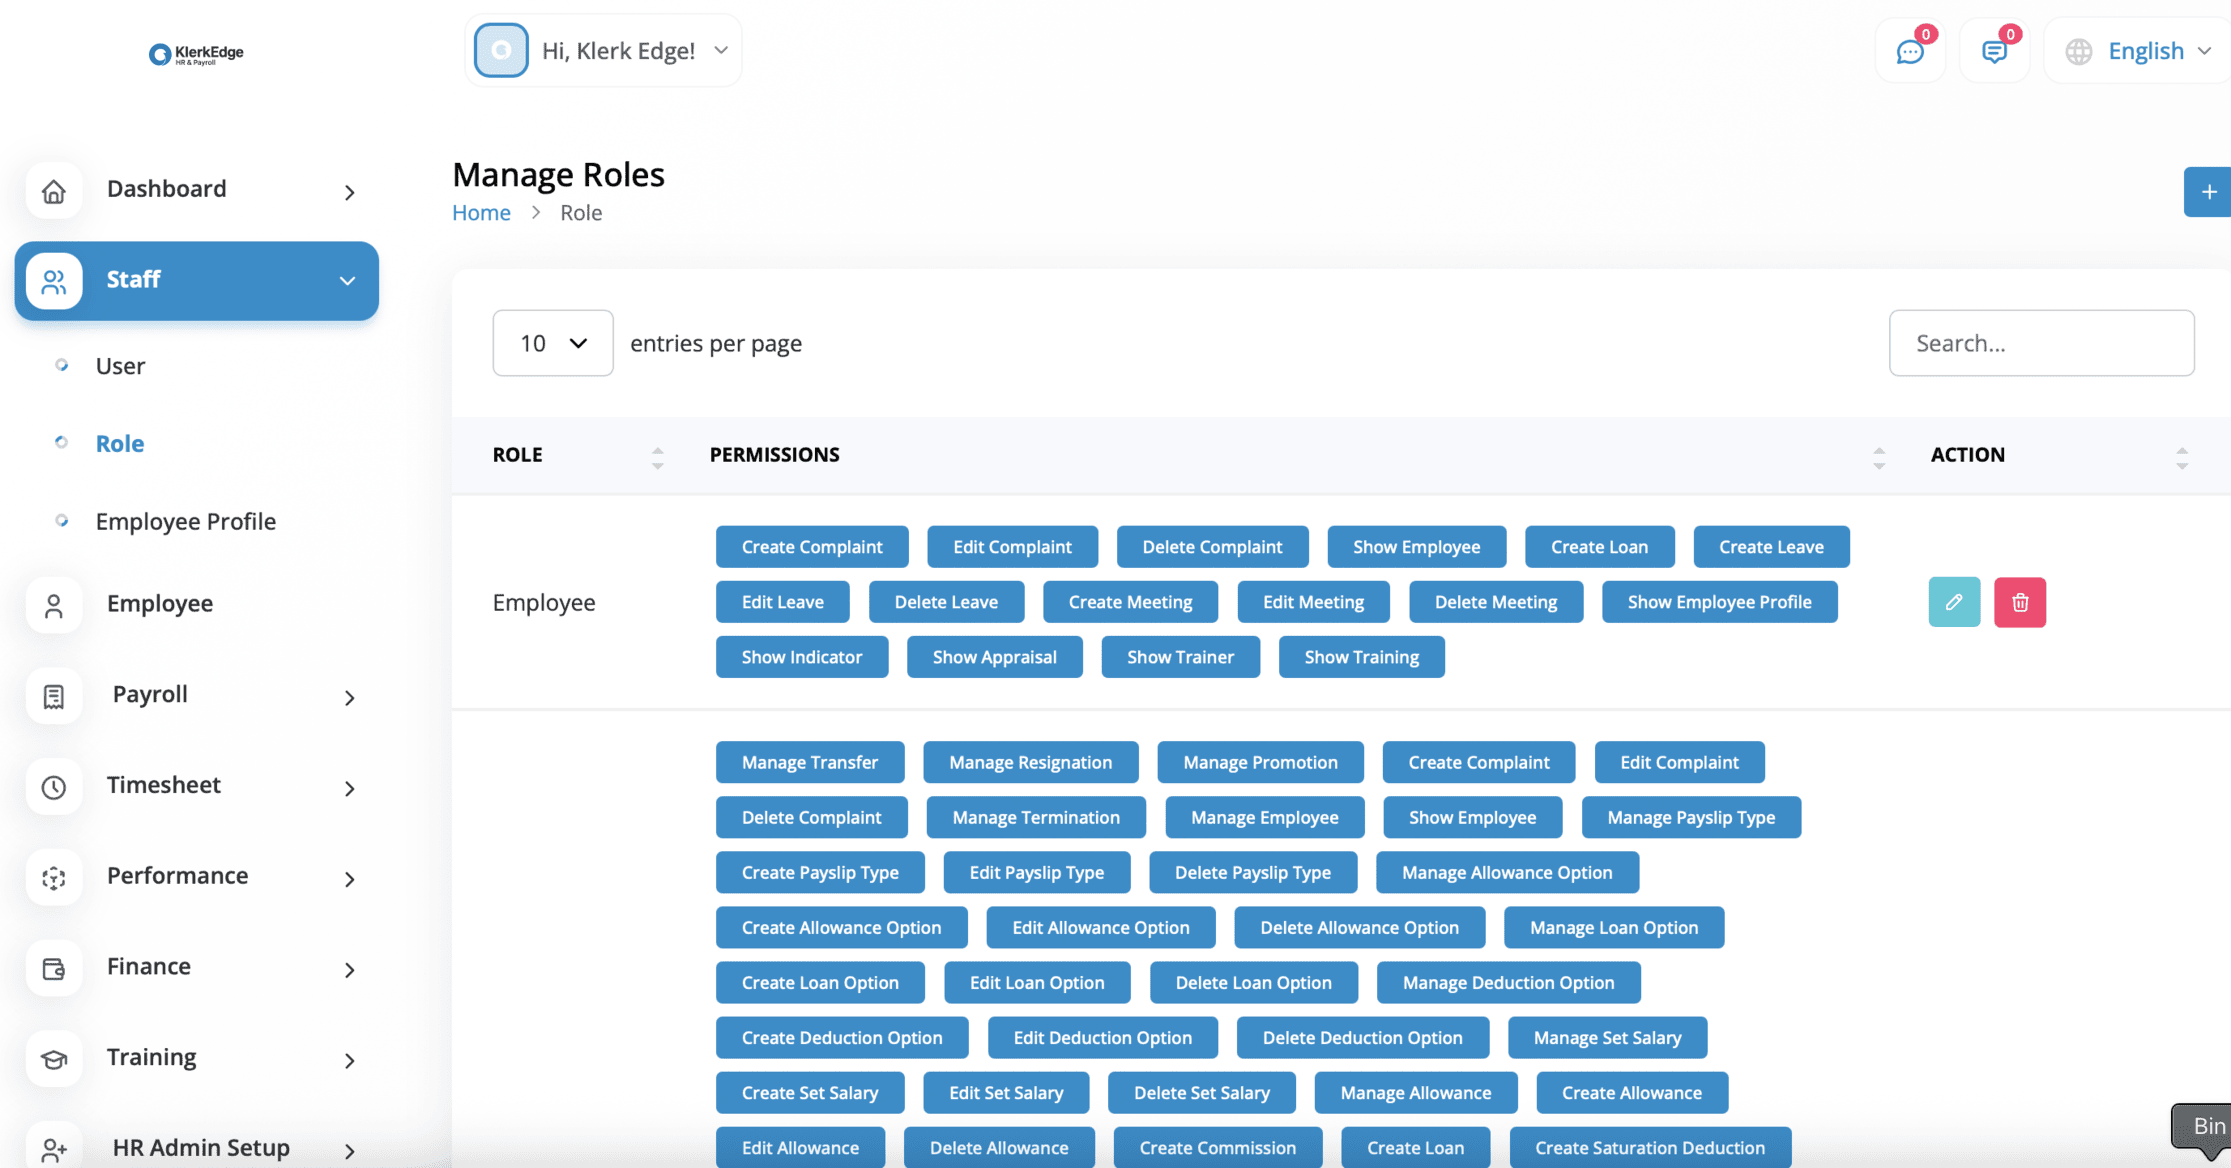Click the Dashboard home icon
The image size is (2231, 1168).
coord(54,190)
